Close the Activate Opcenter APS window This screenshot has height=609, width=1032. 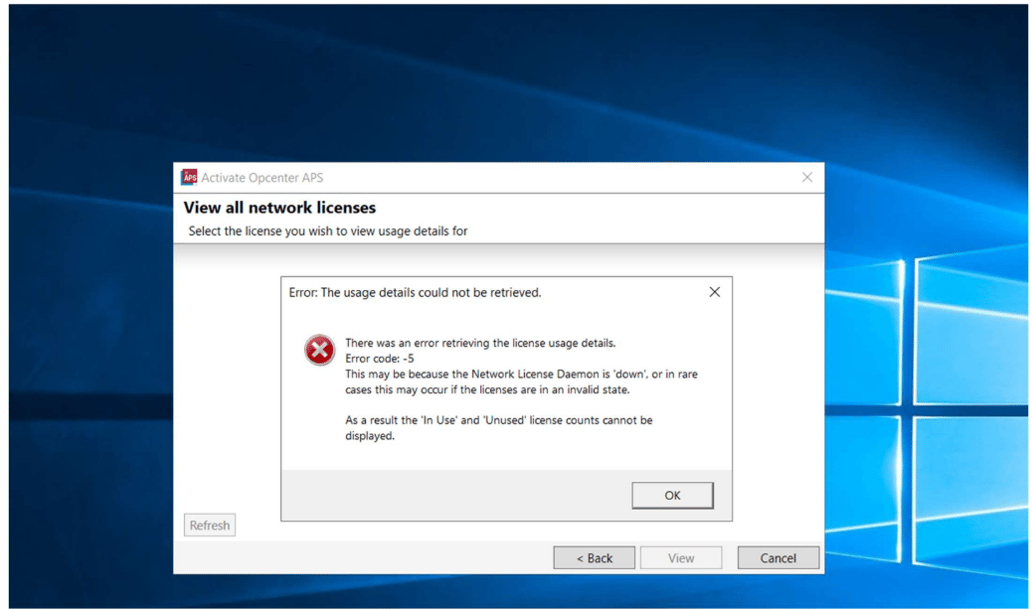click(807, 176)
